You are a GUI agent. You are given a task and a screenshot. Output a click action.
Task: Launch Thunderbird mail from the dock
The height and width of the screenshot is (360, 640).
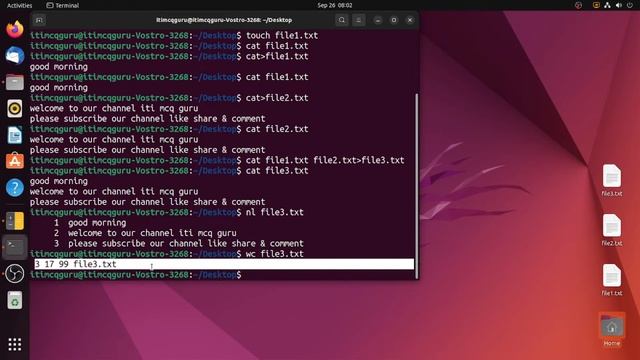[x=15, y=56]
